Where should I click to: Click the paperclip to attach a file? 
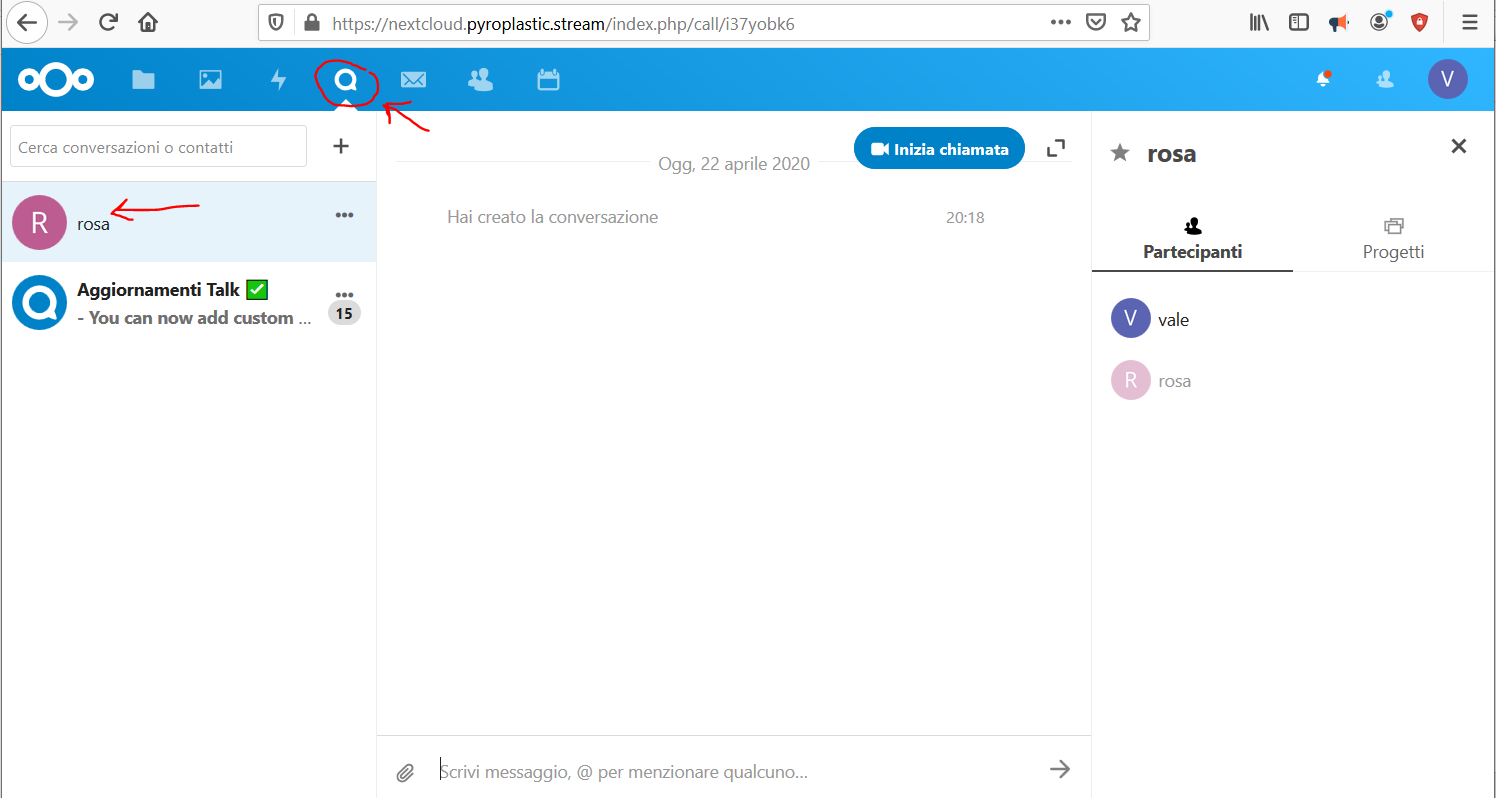tap(405, 772)
